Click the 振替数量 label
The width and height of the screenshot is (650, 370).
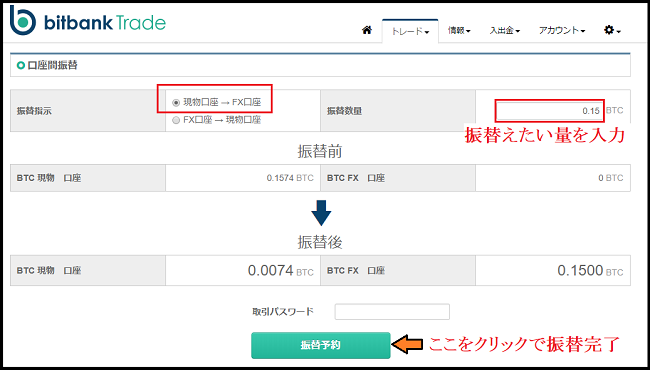(x=344, y=111)
